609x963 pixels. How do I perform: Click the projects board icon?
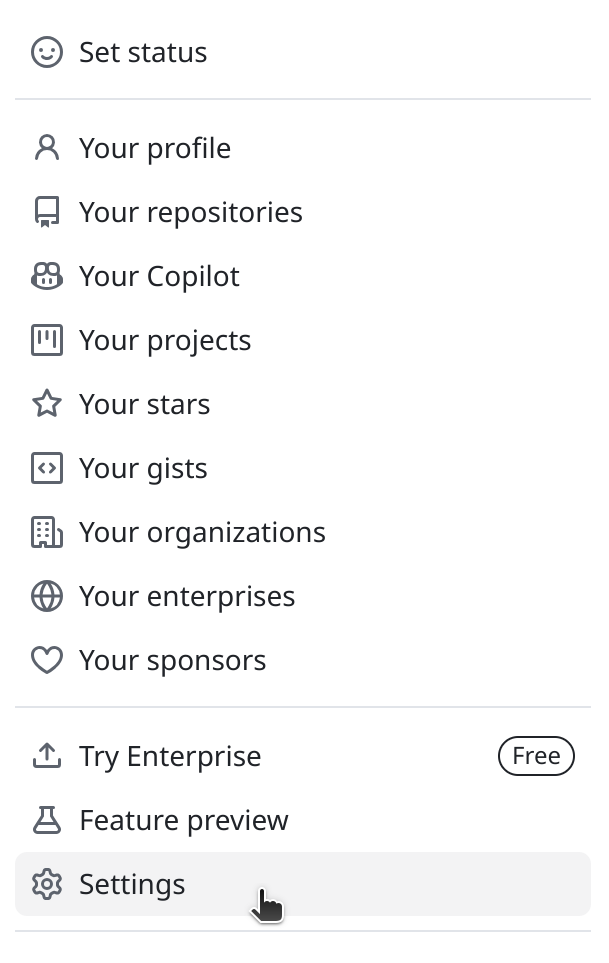pyautogui.click(x=47, y=340)
